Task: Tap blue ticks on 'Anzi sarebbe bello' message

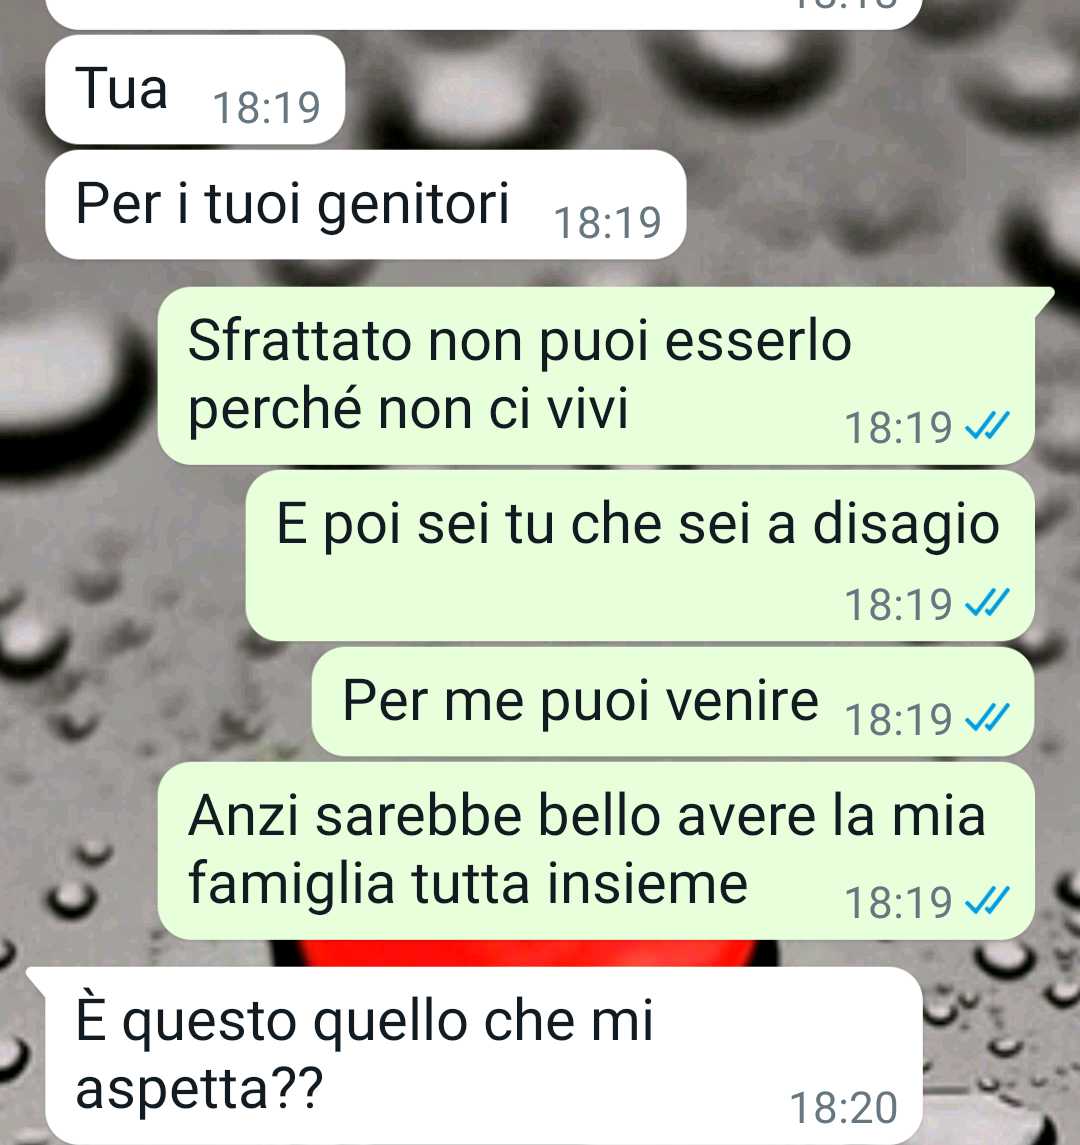Action: 987,900
